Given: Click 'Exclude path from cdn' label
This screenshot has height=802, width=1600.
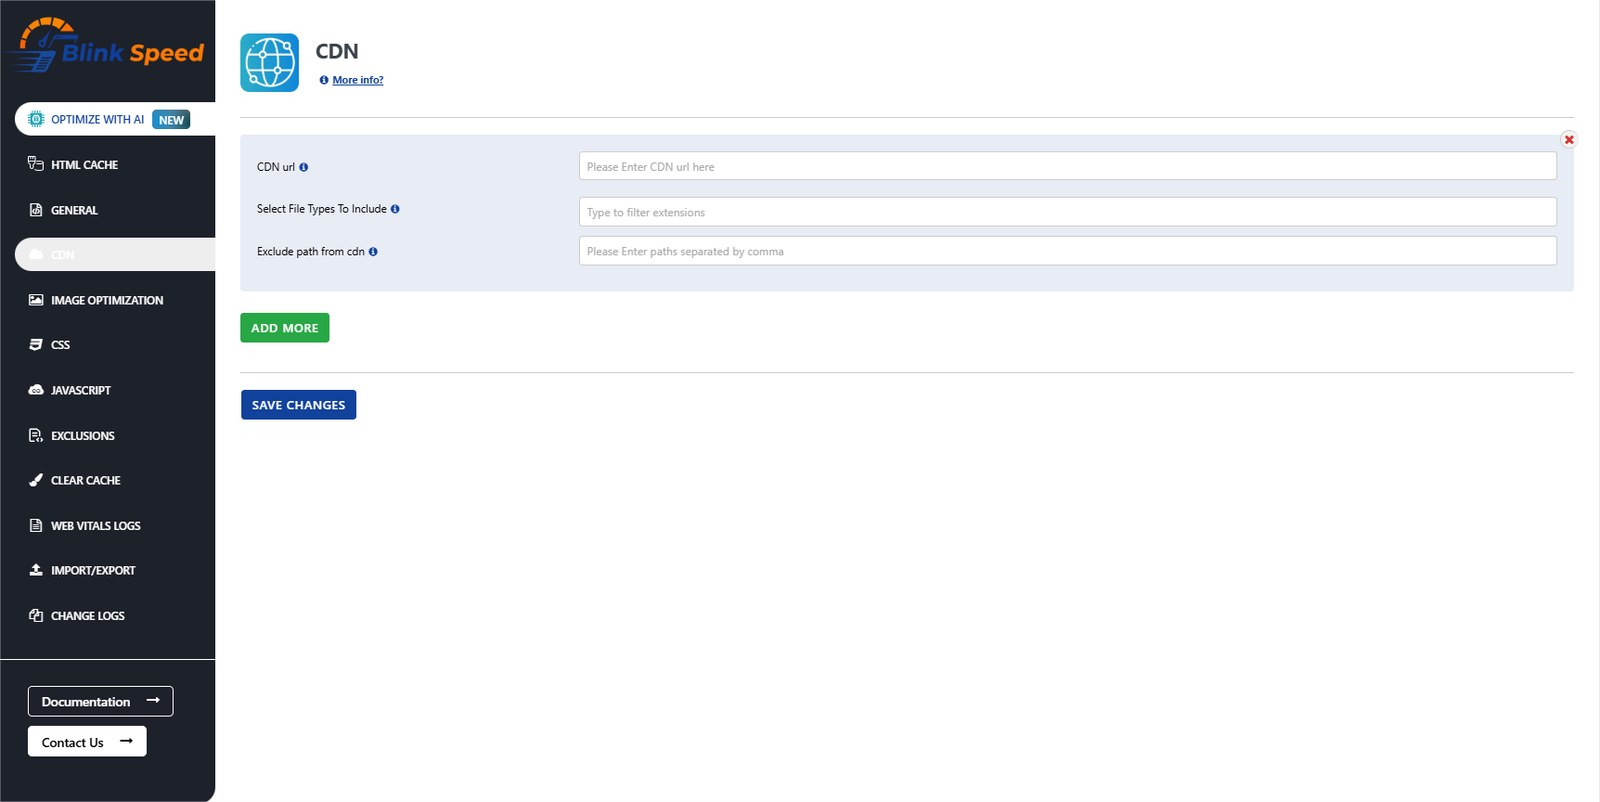Looking at the screenshot, I should pyautogui.click(x=311, y=252).
